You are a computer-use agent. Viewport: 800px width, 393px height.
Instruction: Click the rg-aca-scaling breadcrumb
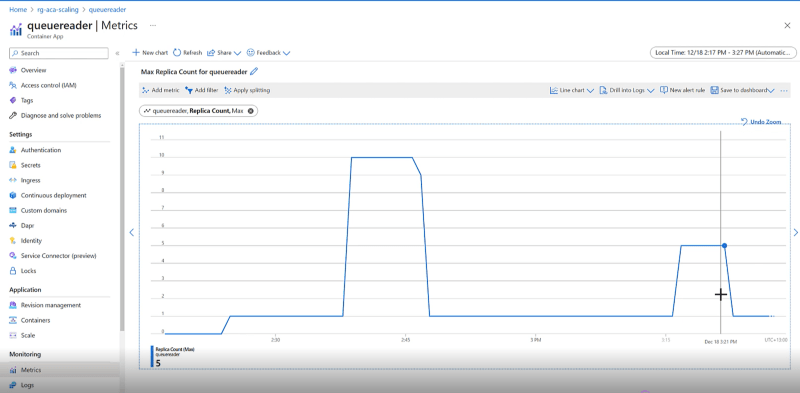[58, 10]
